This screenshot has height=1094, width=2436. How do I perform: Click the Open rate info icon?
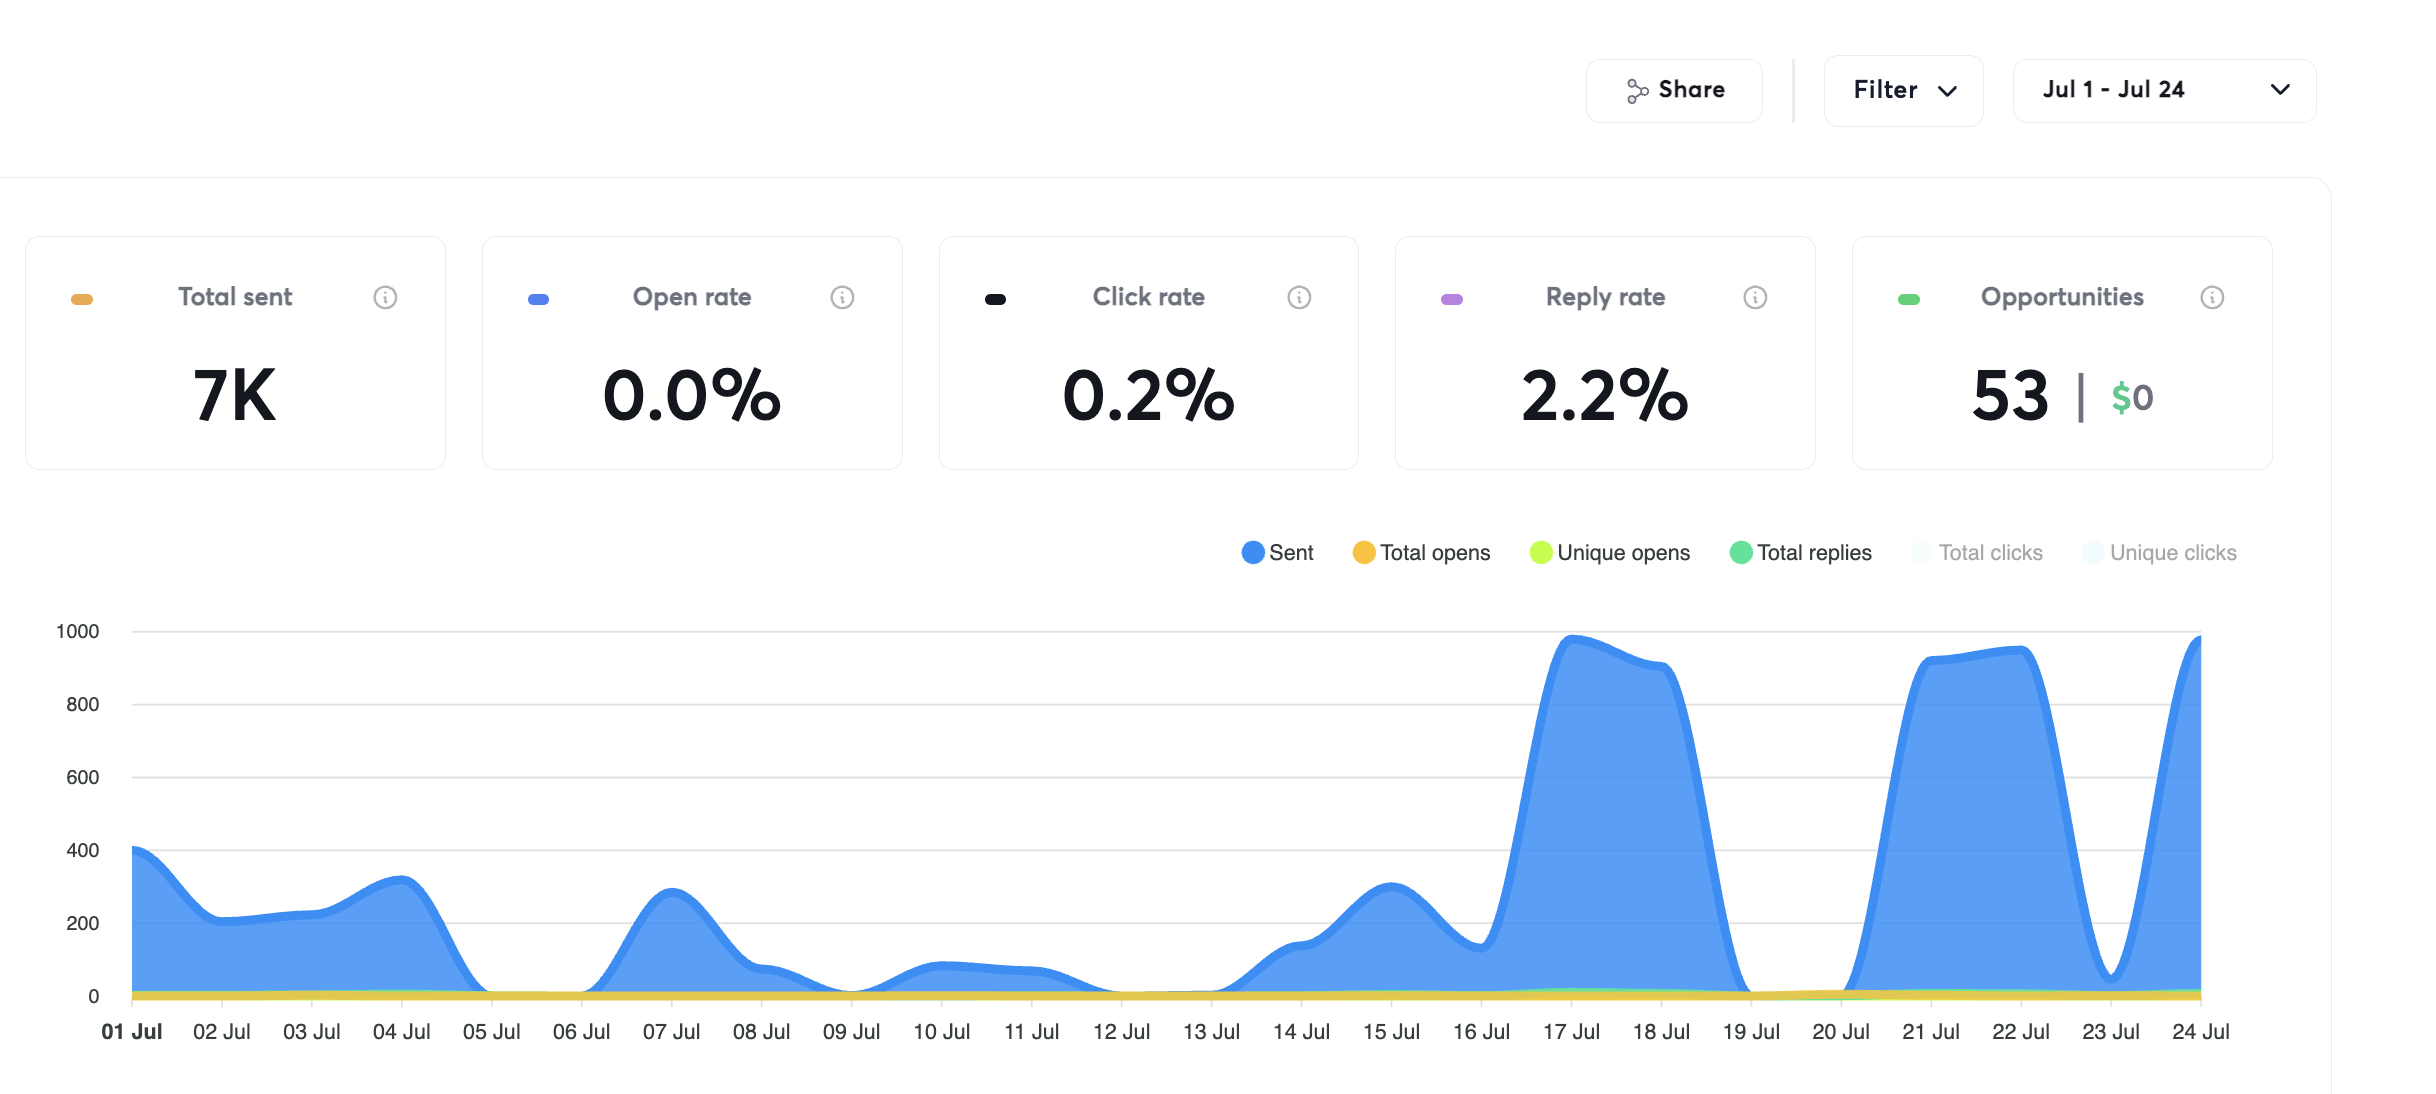[x=842, y=297]
